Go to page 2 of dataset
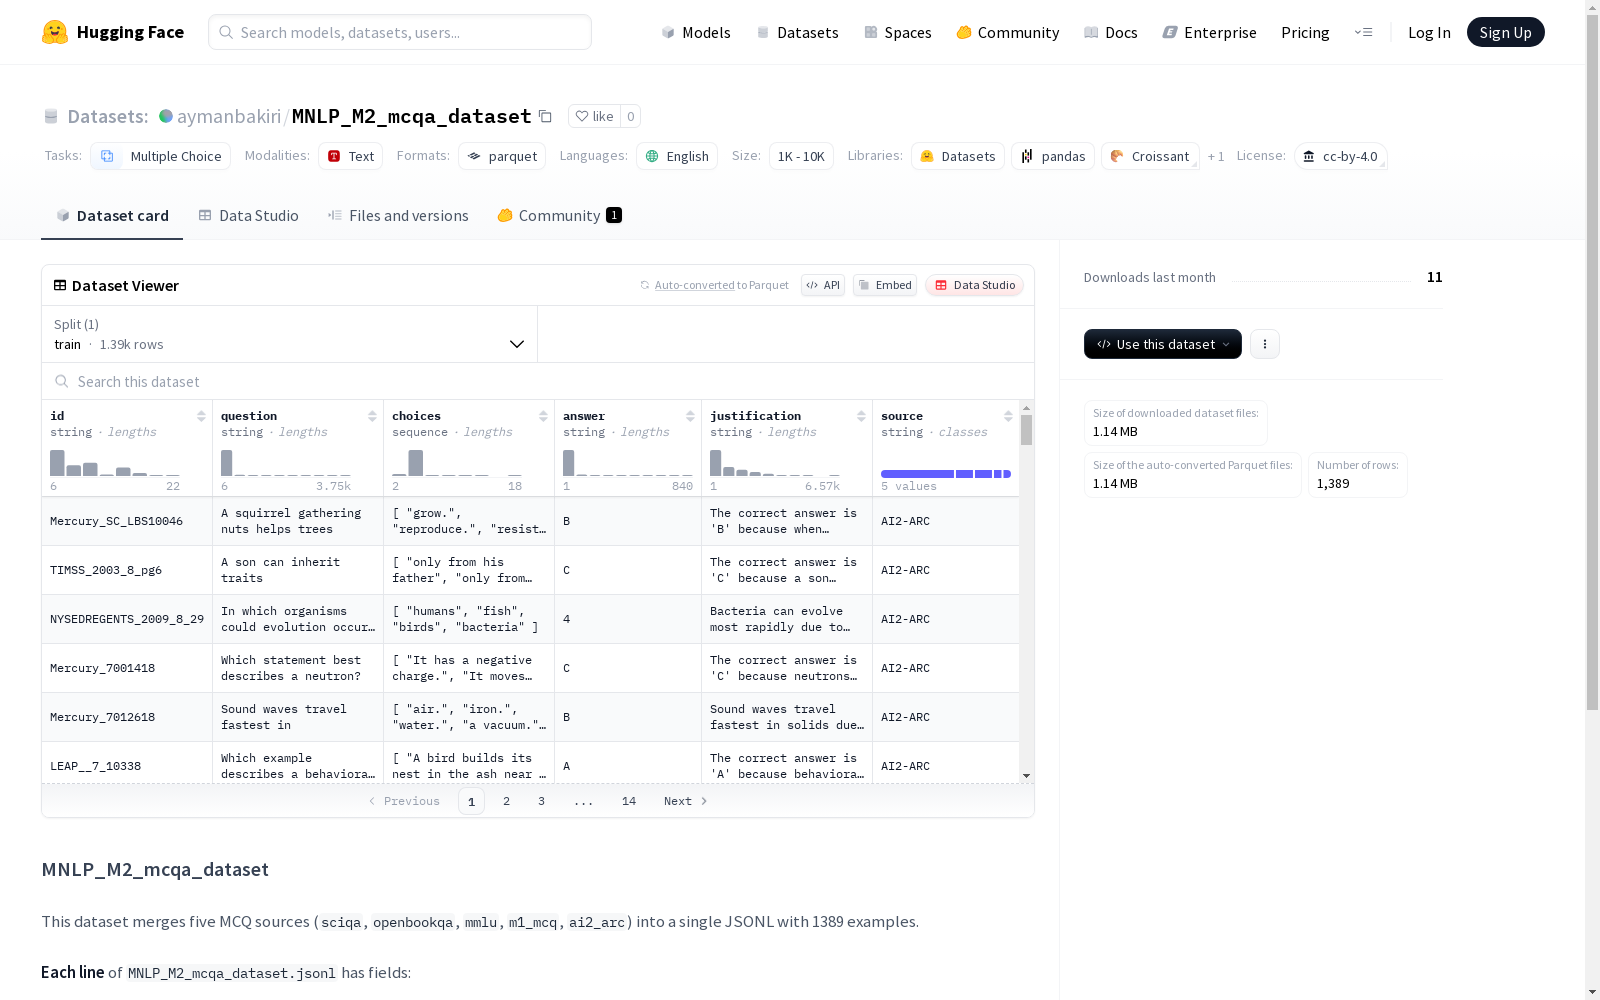Screen dimensions: 1600x1000 tap(506, 801)
